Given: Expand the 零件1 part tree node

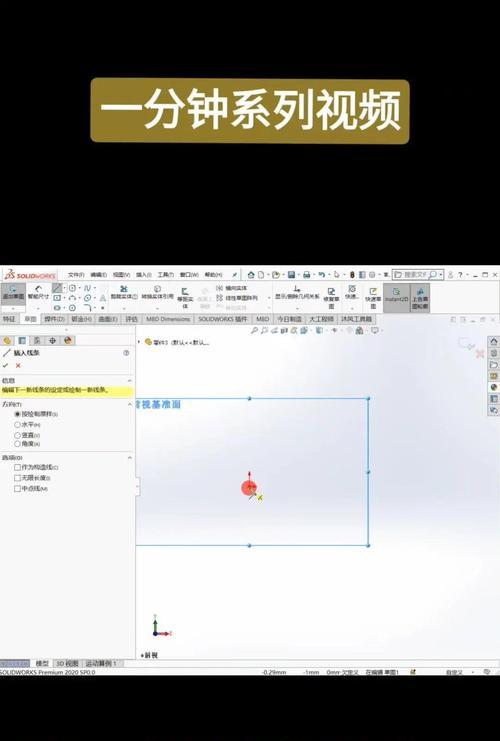Looking at the screenshot, I should 139,342.
